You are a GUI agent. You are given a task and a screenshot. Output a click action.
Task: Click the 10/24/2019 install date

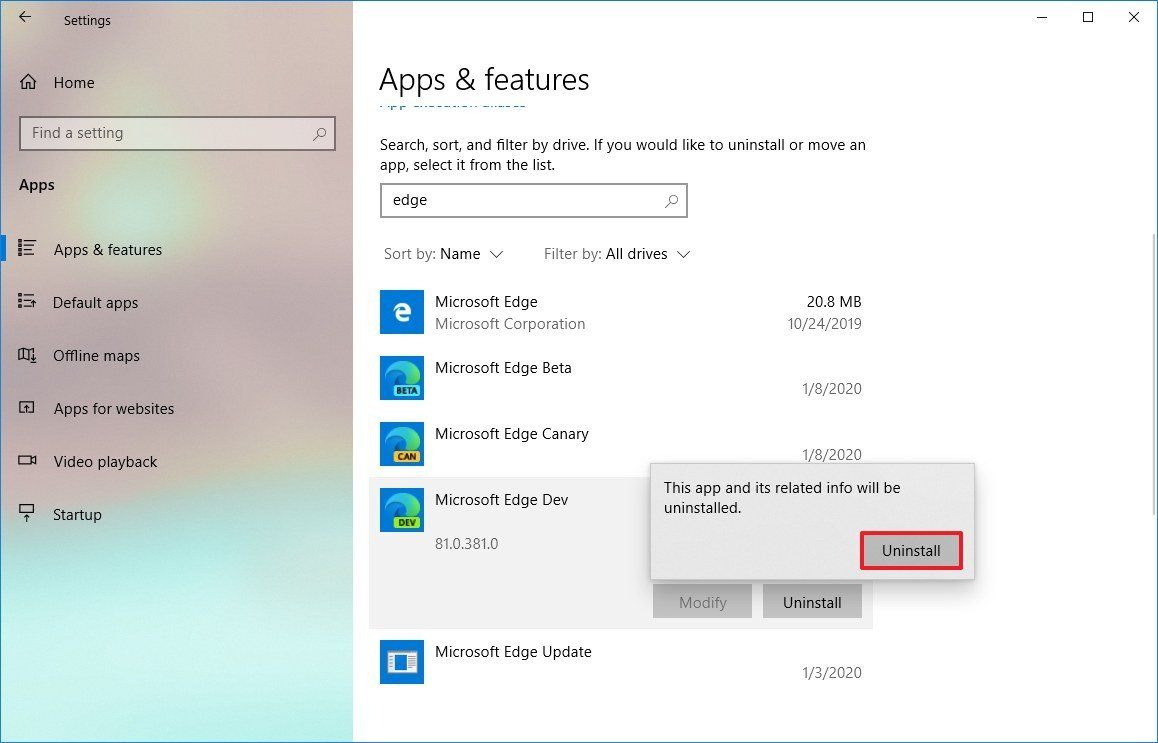point(824,323)
